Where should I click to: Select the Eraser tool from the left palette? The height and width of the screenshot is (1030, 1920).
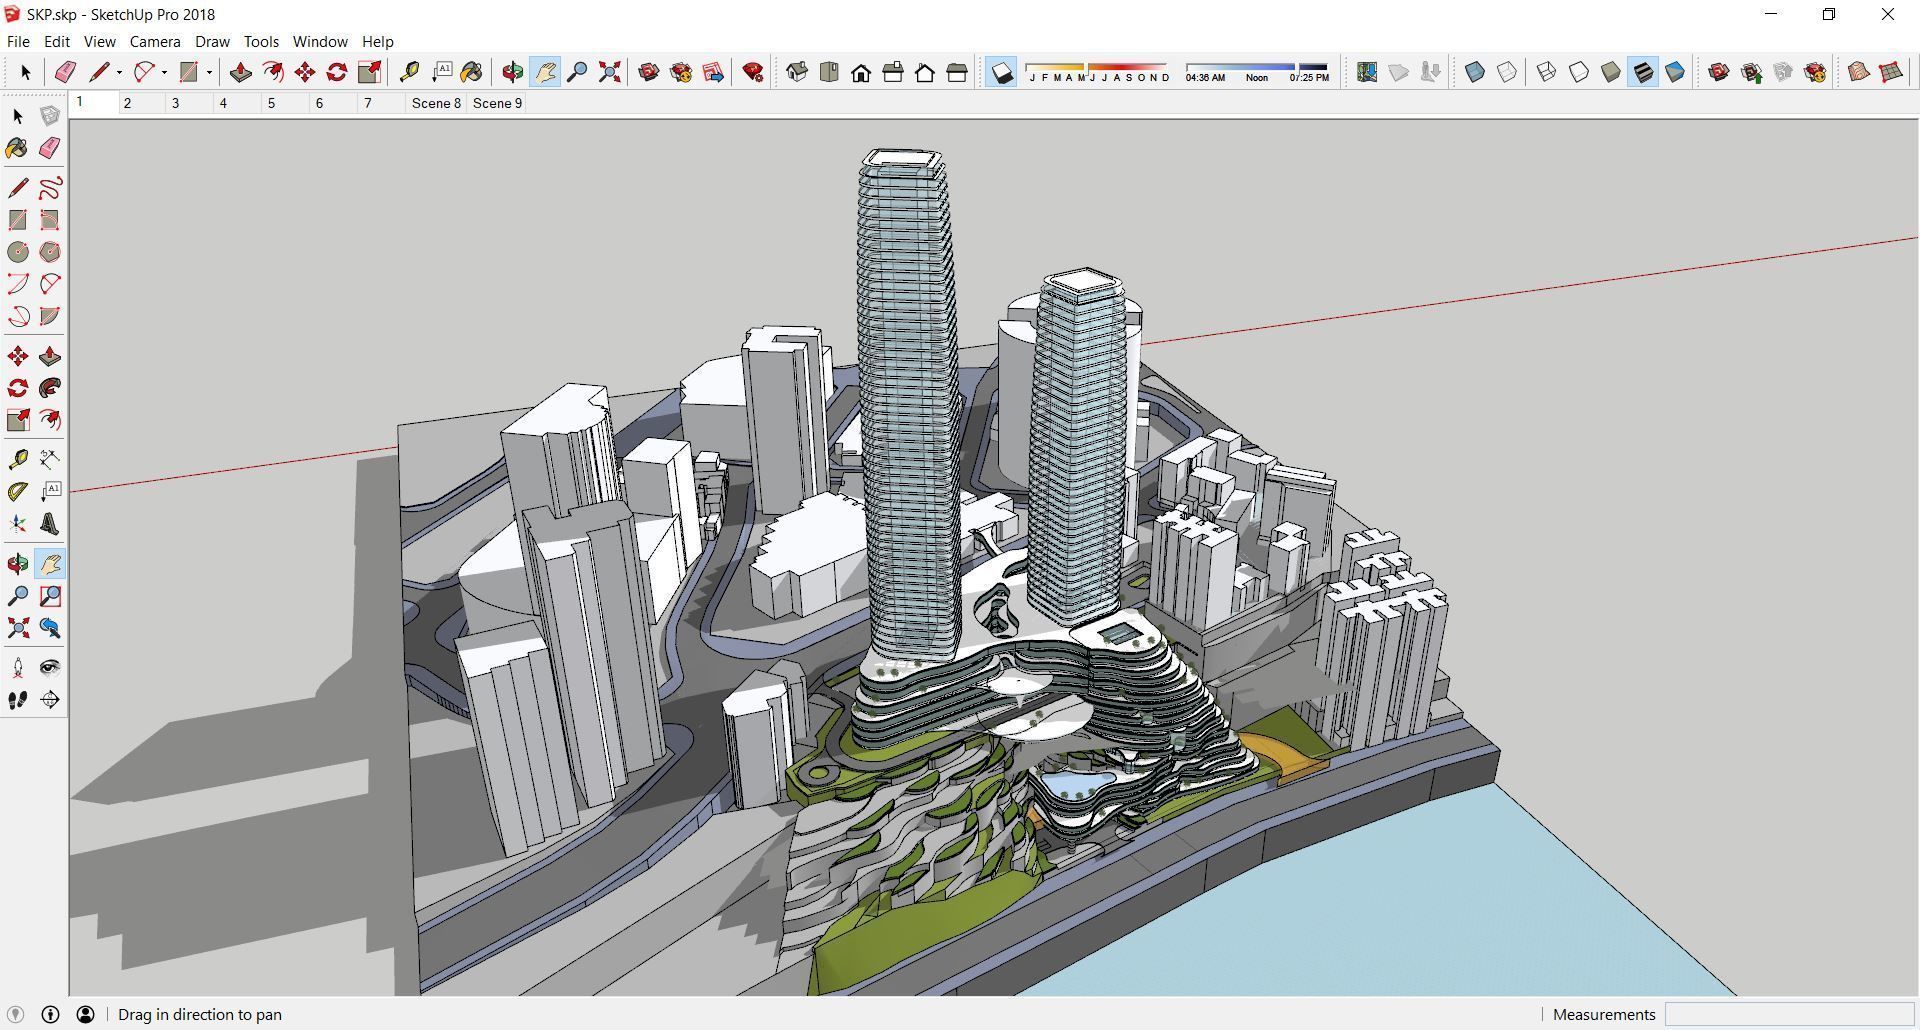(48, 148)
